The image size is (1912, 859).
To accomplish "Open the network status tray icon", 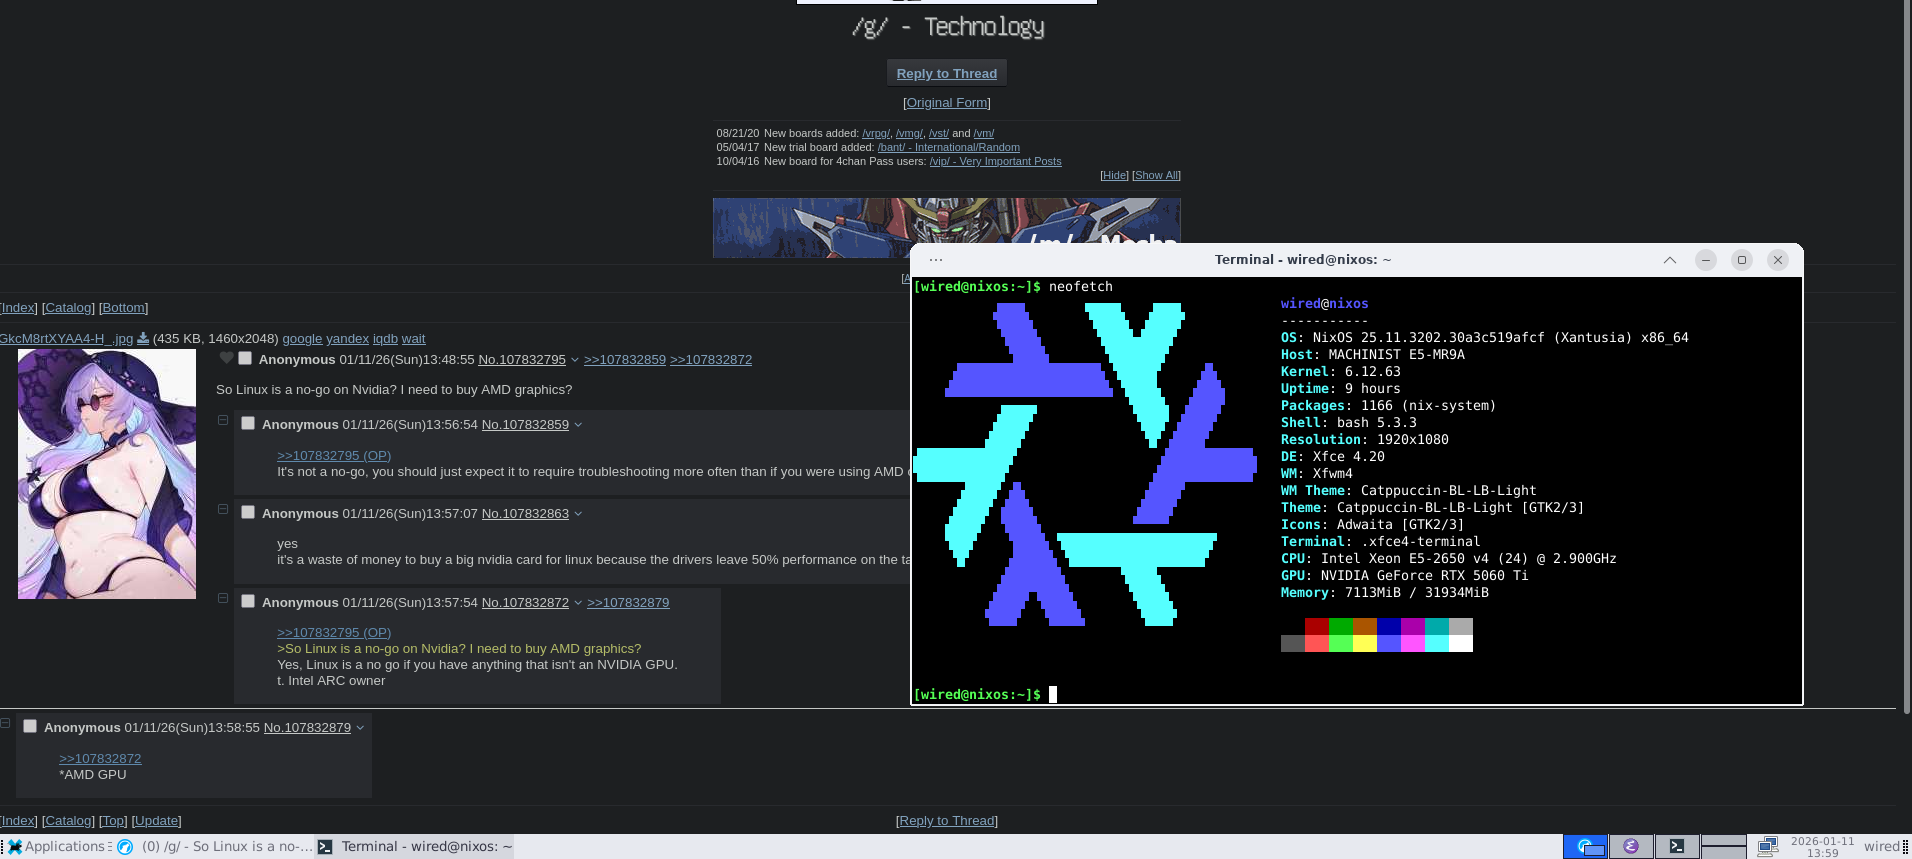I will point(1767,846).
